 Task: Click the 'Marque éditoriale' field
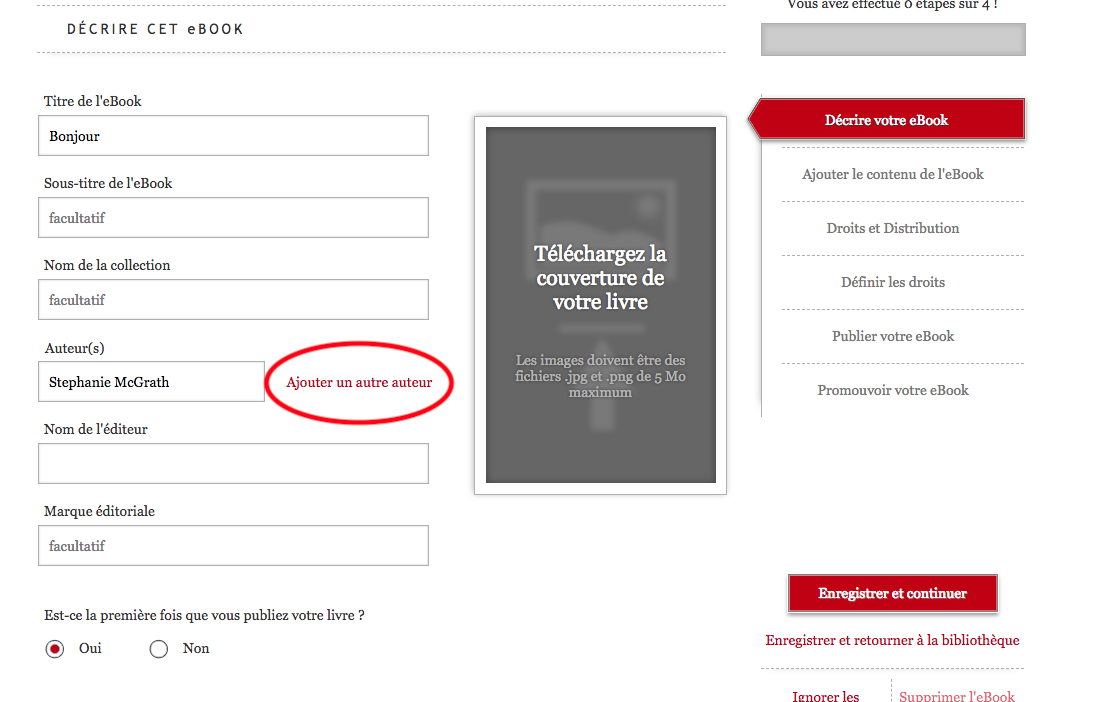tap(233, 545)
